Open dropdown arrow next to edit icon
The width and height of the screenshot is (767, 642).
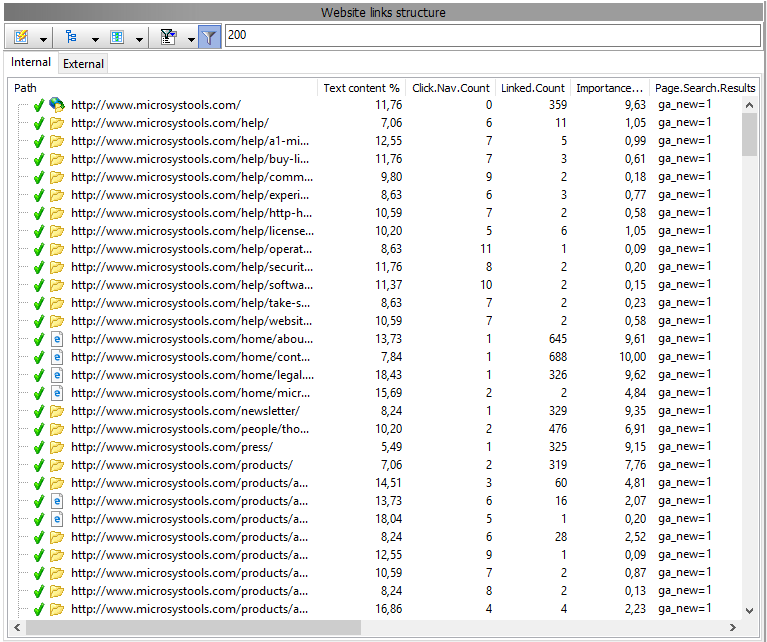[x=44, y=38]
